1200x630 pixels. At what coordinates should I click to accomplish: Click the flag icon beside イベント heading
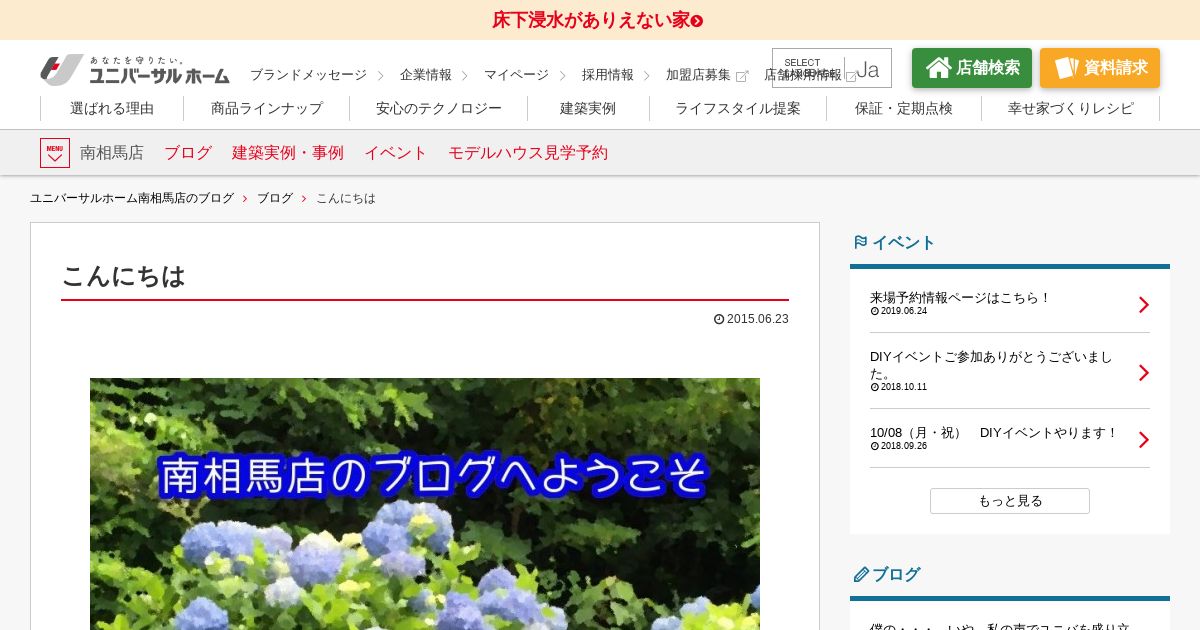tap(860, 242)
